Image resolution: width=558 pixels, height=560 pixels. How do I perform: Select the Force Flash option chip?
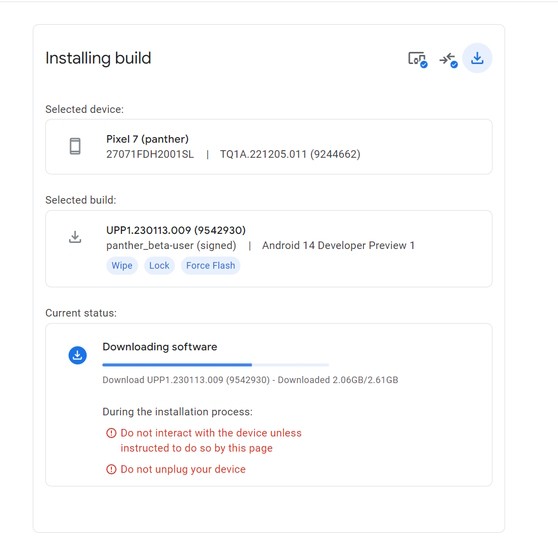click(x=210, y=266)
